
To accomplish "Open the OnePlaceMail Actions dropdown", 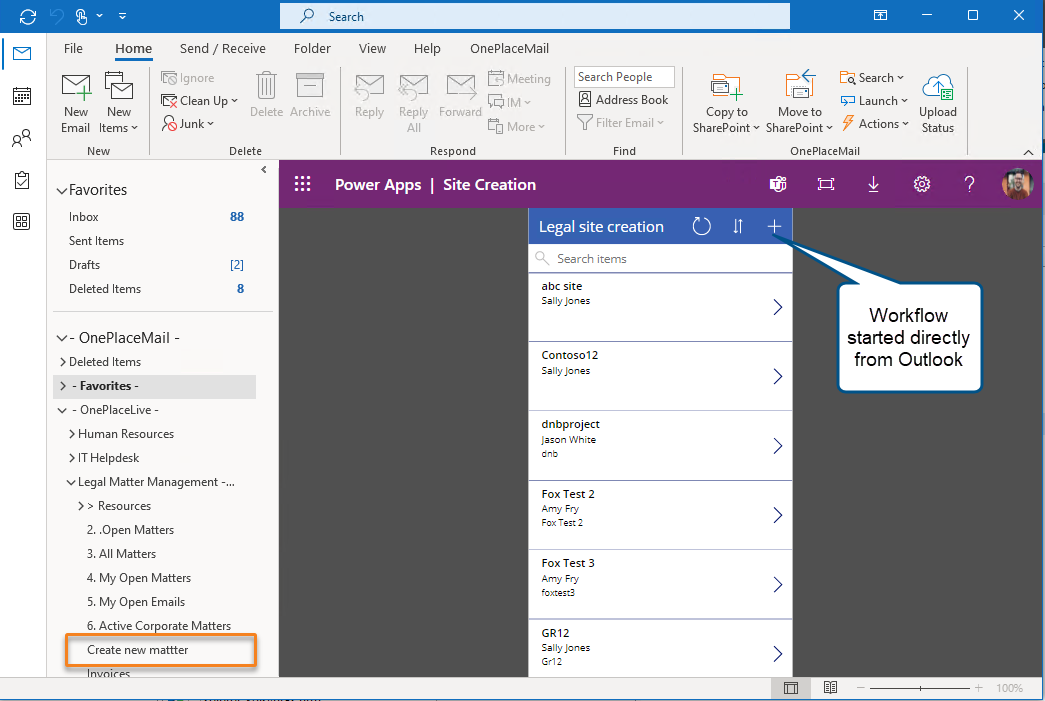I will coord(874,123).
